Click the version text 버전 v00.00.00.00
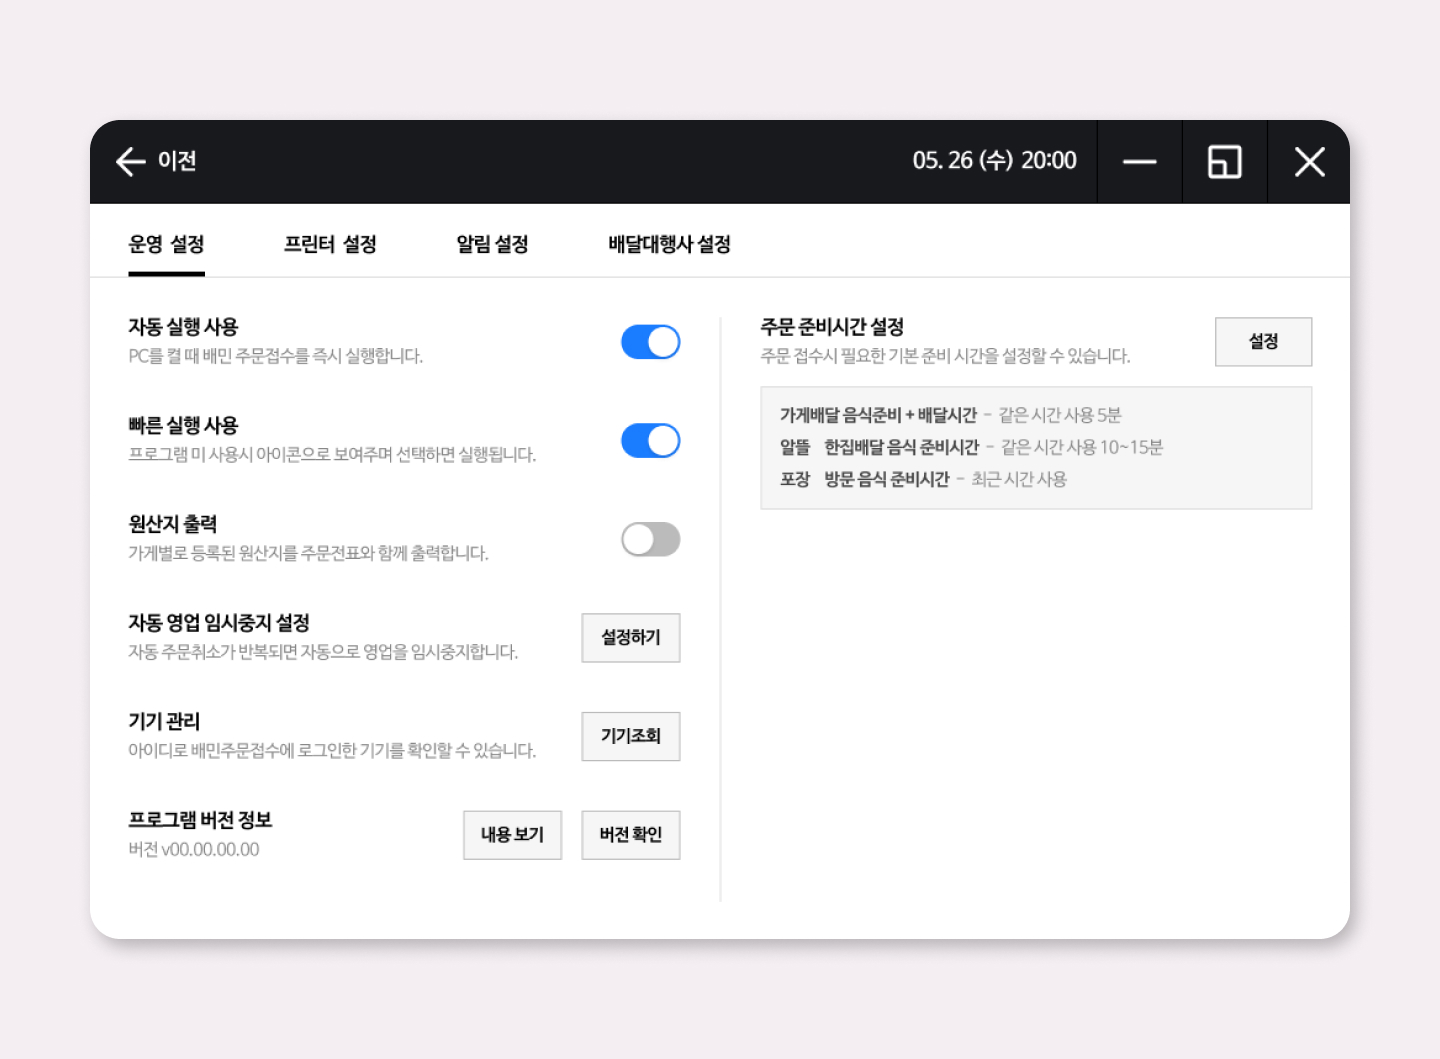 pyautogui.click(x=194, y=850)
